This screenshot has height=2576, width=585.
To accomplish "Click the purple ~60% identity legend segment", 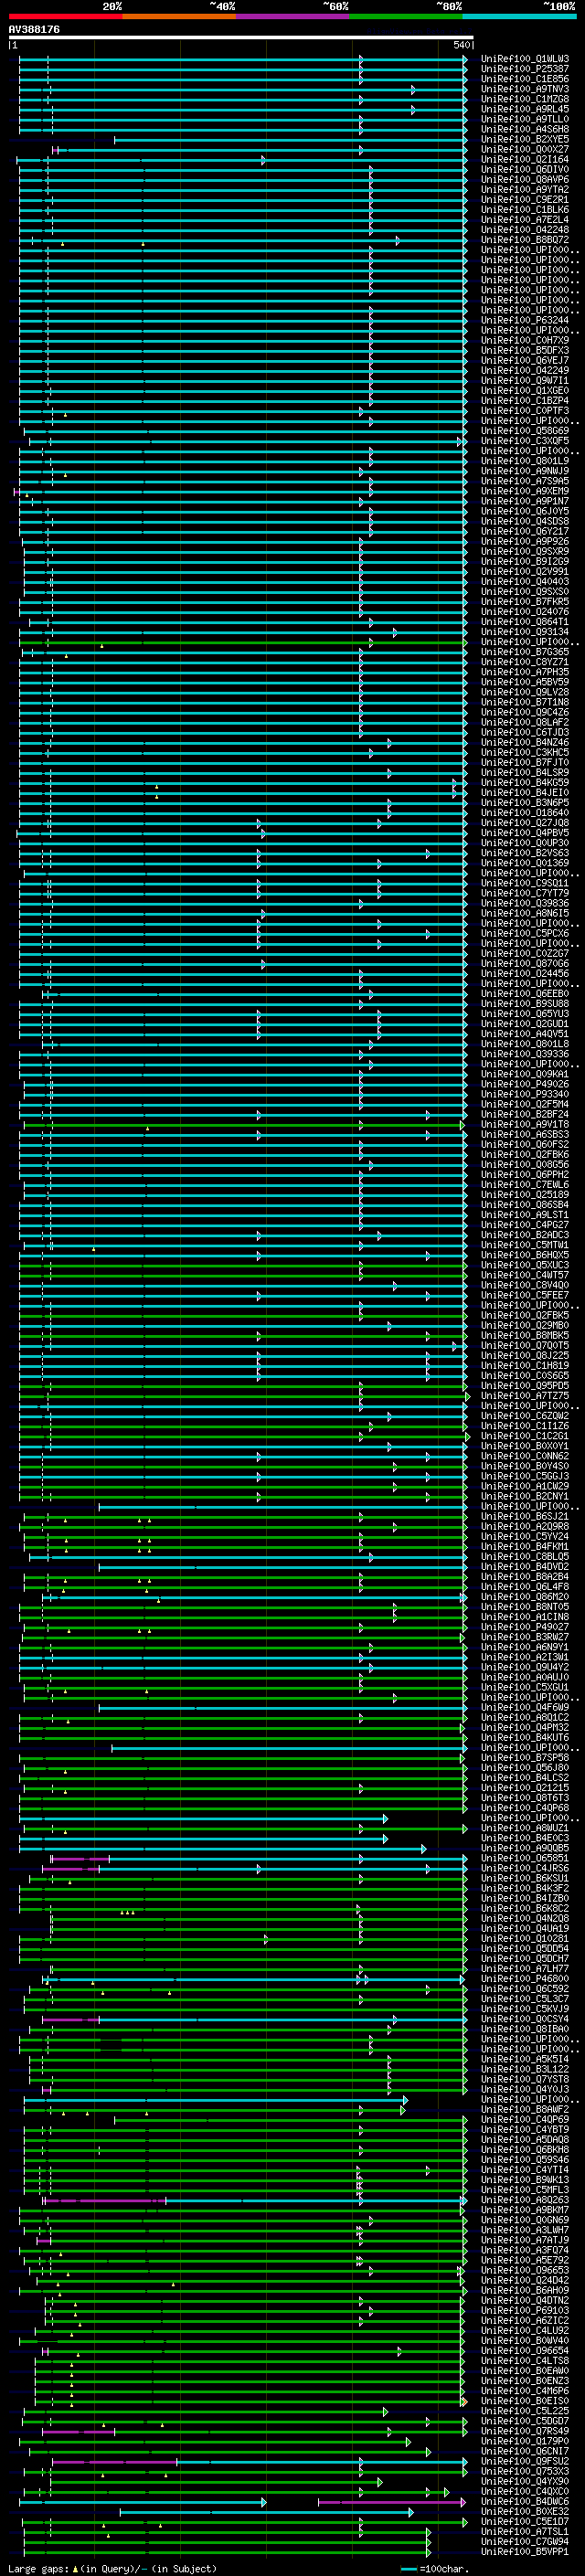I will pos(293,16).
